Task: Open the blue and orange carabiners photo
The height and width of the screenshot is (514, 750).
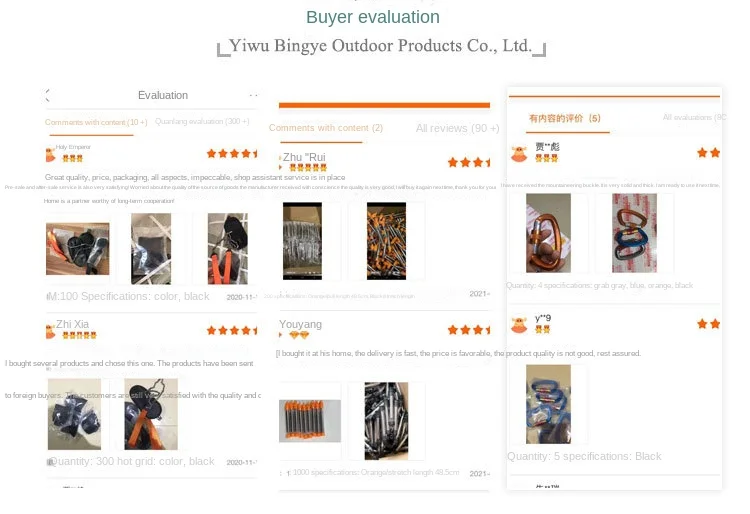Action: click(634, 233)
